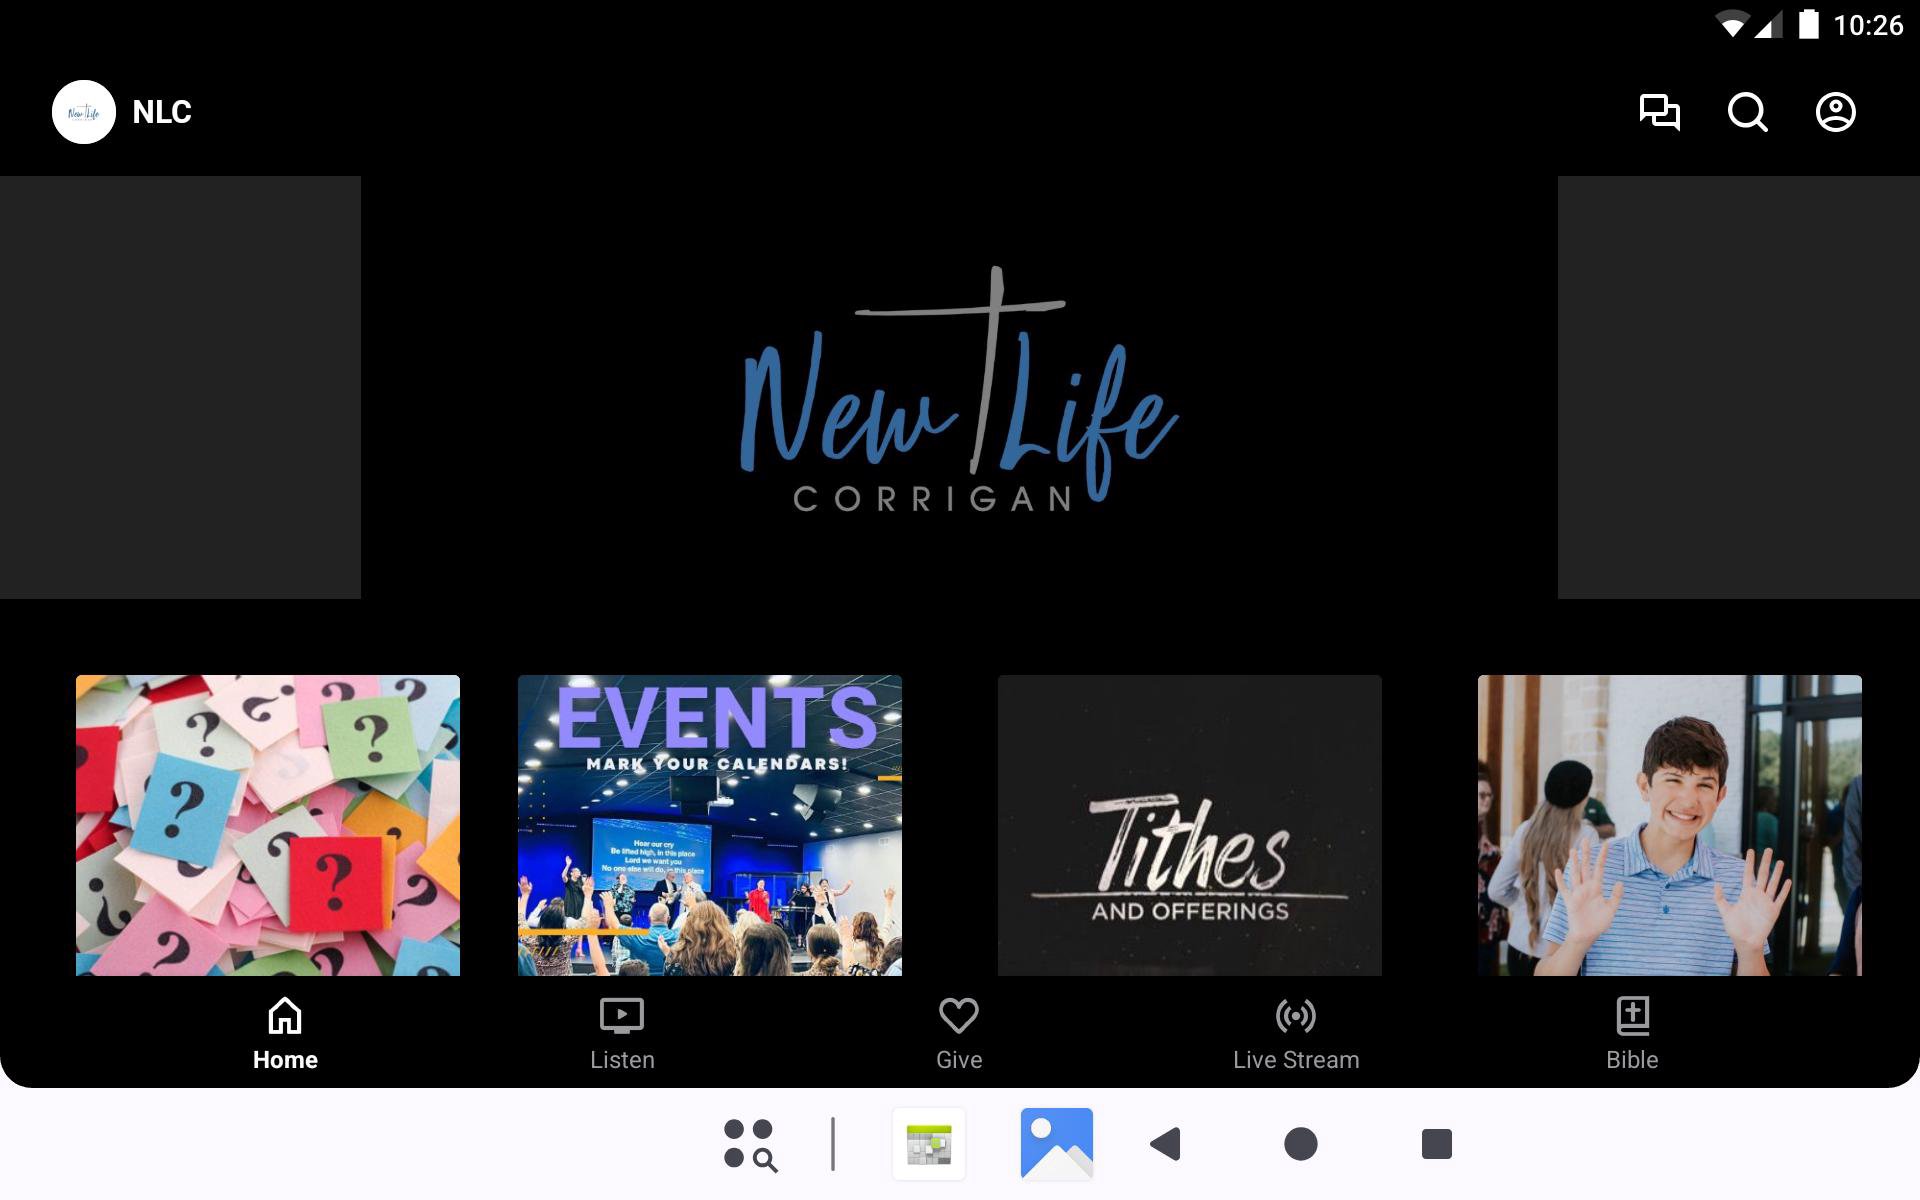Open the Events mark your calendars card
Viewport: 1920px width, 1200px height.
(710, 825)
